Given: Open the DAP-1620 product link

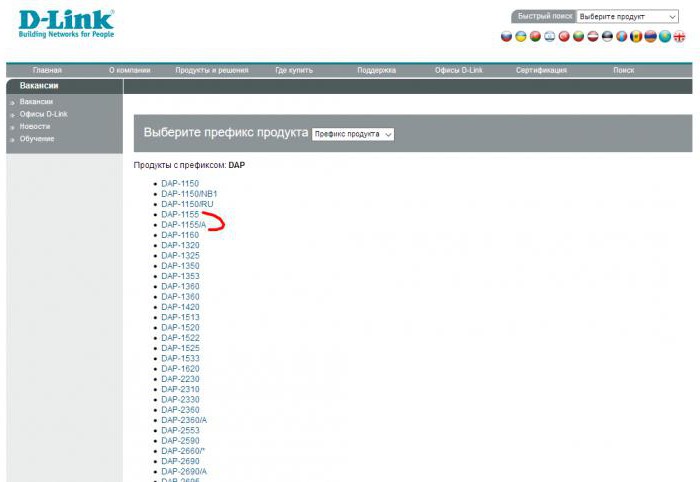Looking at the screenshot, I should 180,368.
